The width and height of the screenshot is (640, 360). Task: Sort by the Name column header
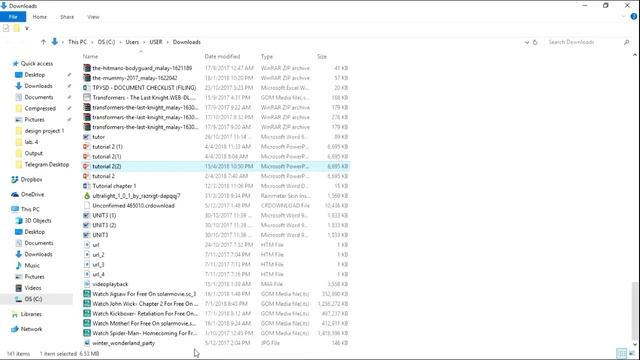(x=90, y=56)
